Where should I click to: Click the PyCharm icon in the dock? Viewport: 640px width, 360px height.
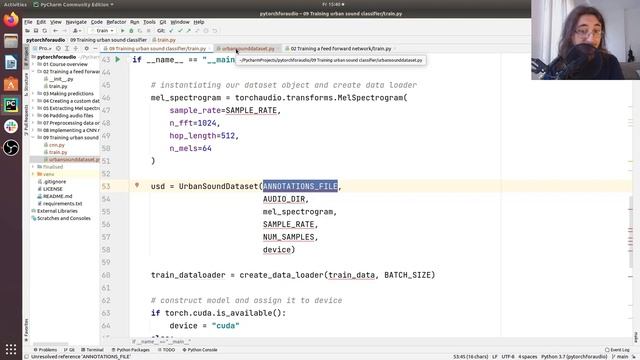tap(11, 105)
